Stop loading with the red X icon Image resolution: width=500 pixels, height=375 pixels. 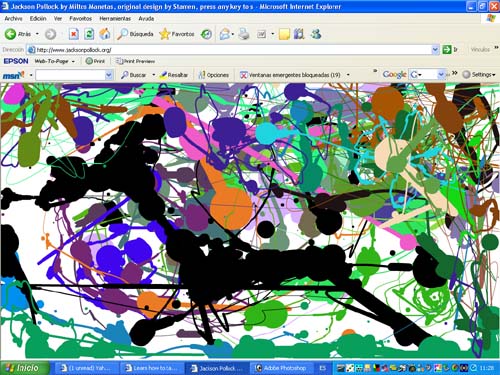click(x=74, y=34)
